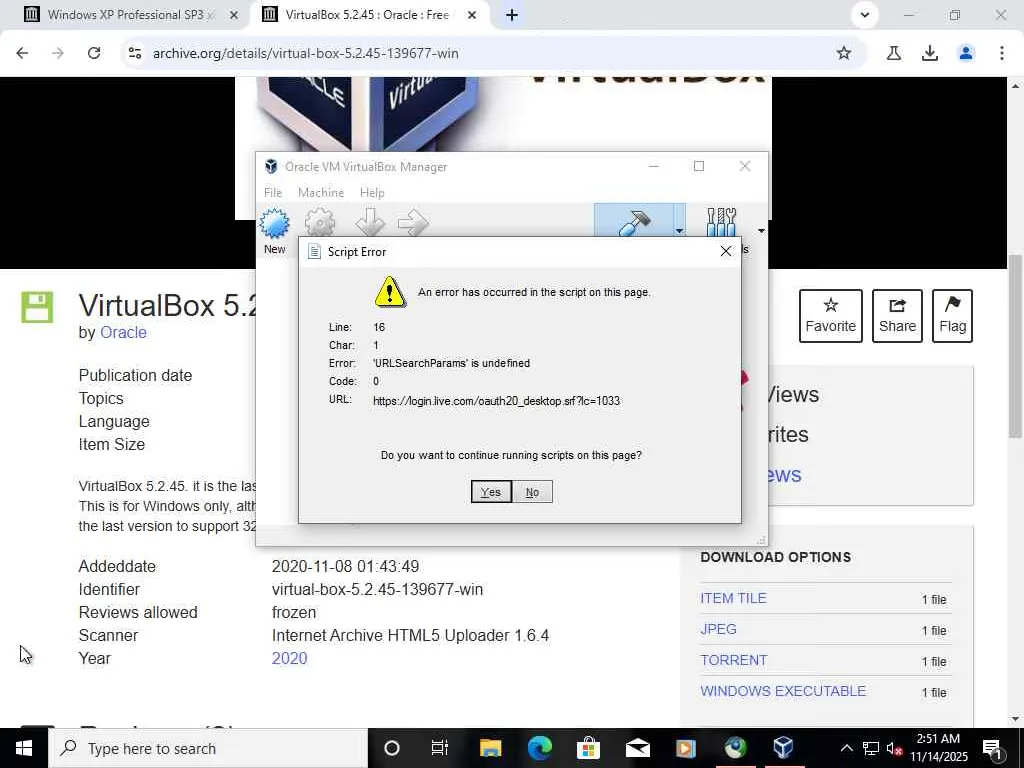This screenshot has height=768, width=1024.
Task: Select the Global Tools icon in VirtualBox
Action: pyautogui.click(x=722, y=222)
